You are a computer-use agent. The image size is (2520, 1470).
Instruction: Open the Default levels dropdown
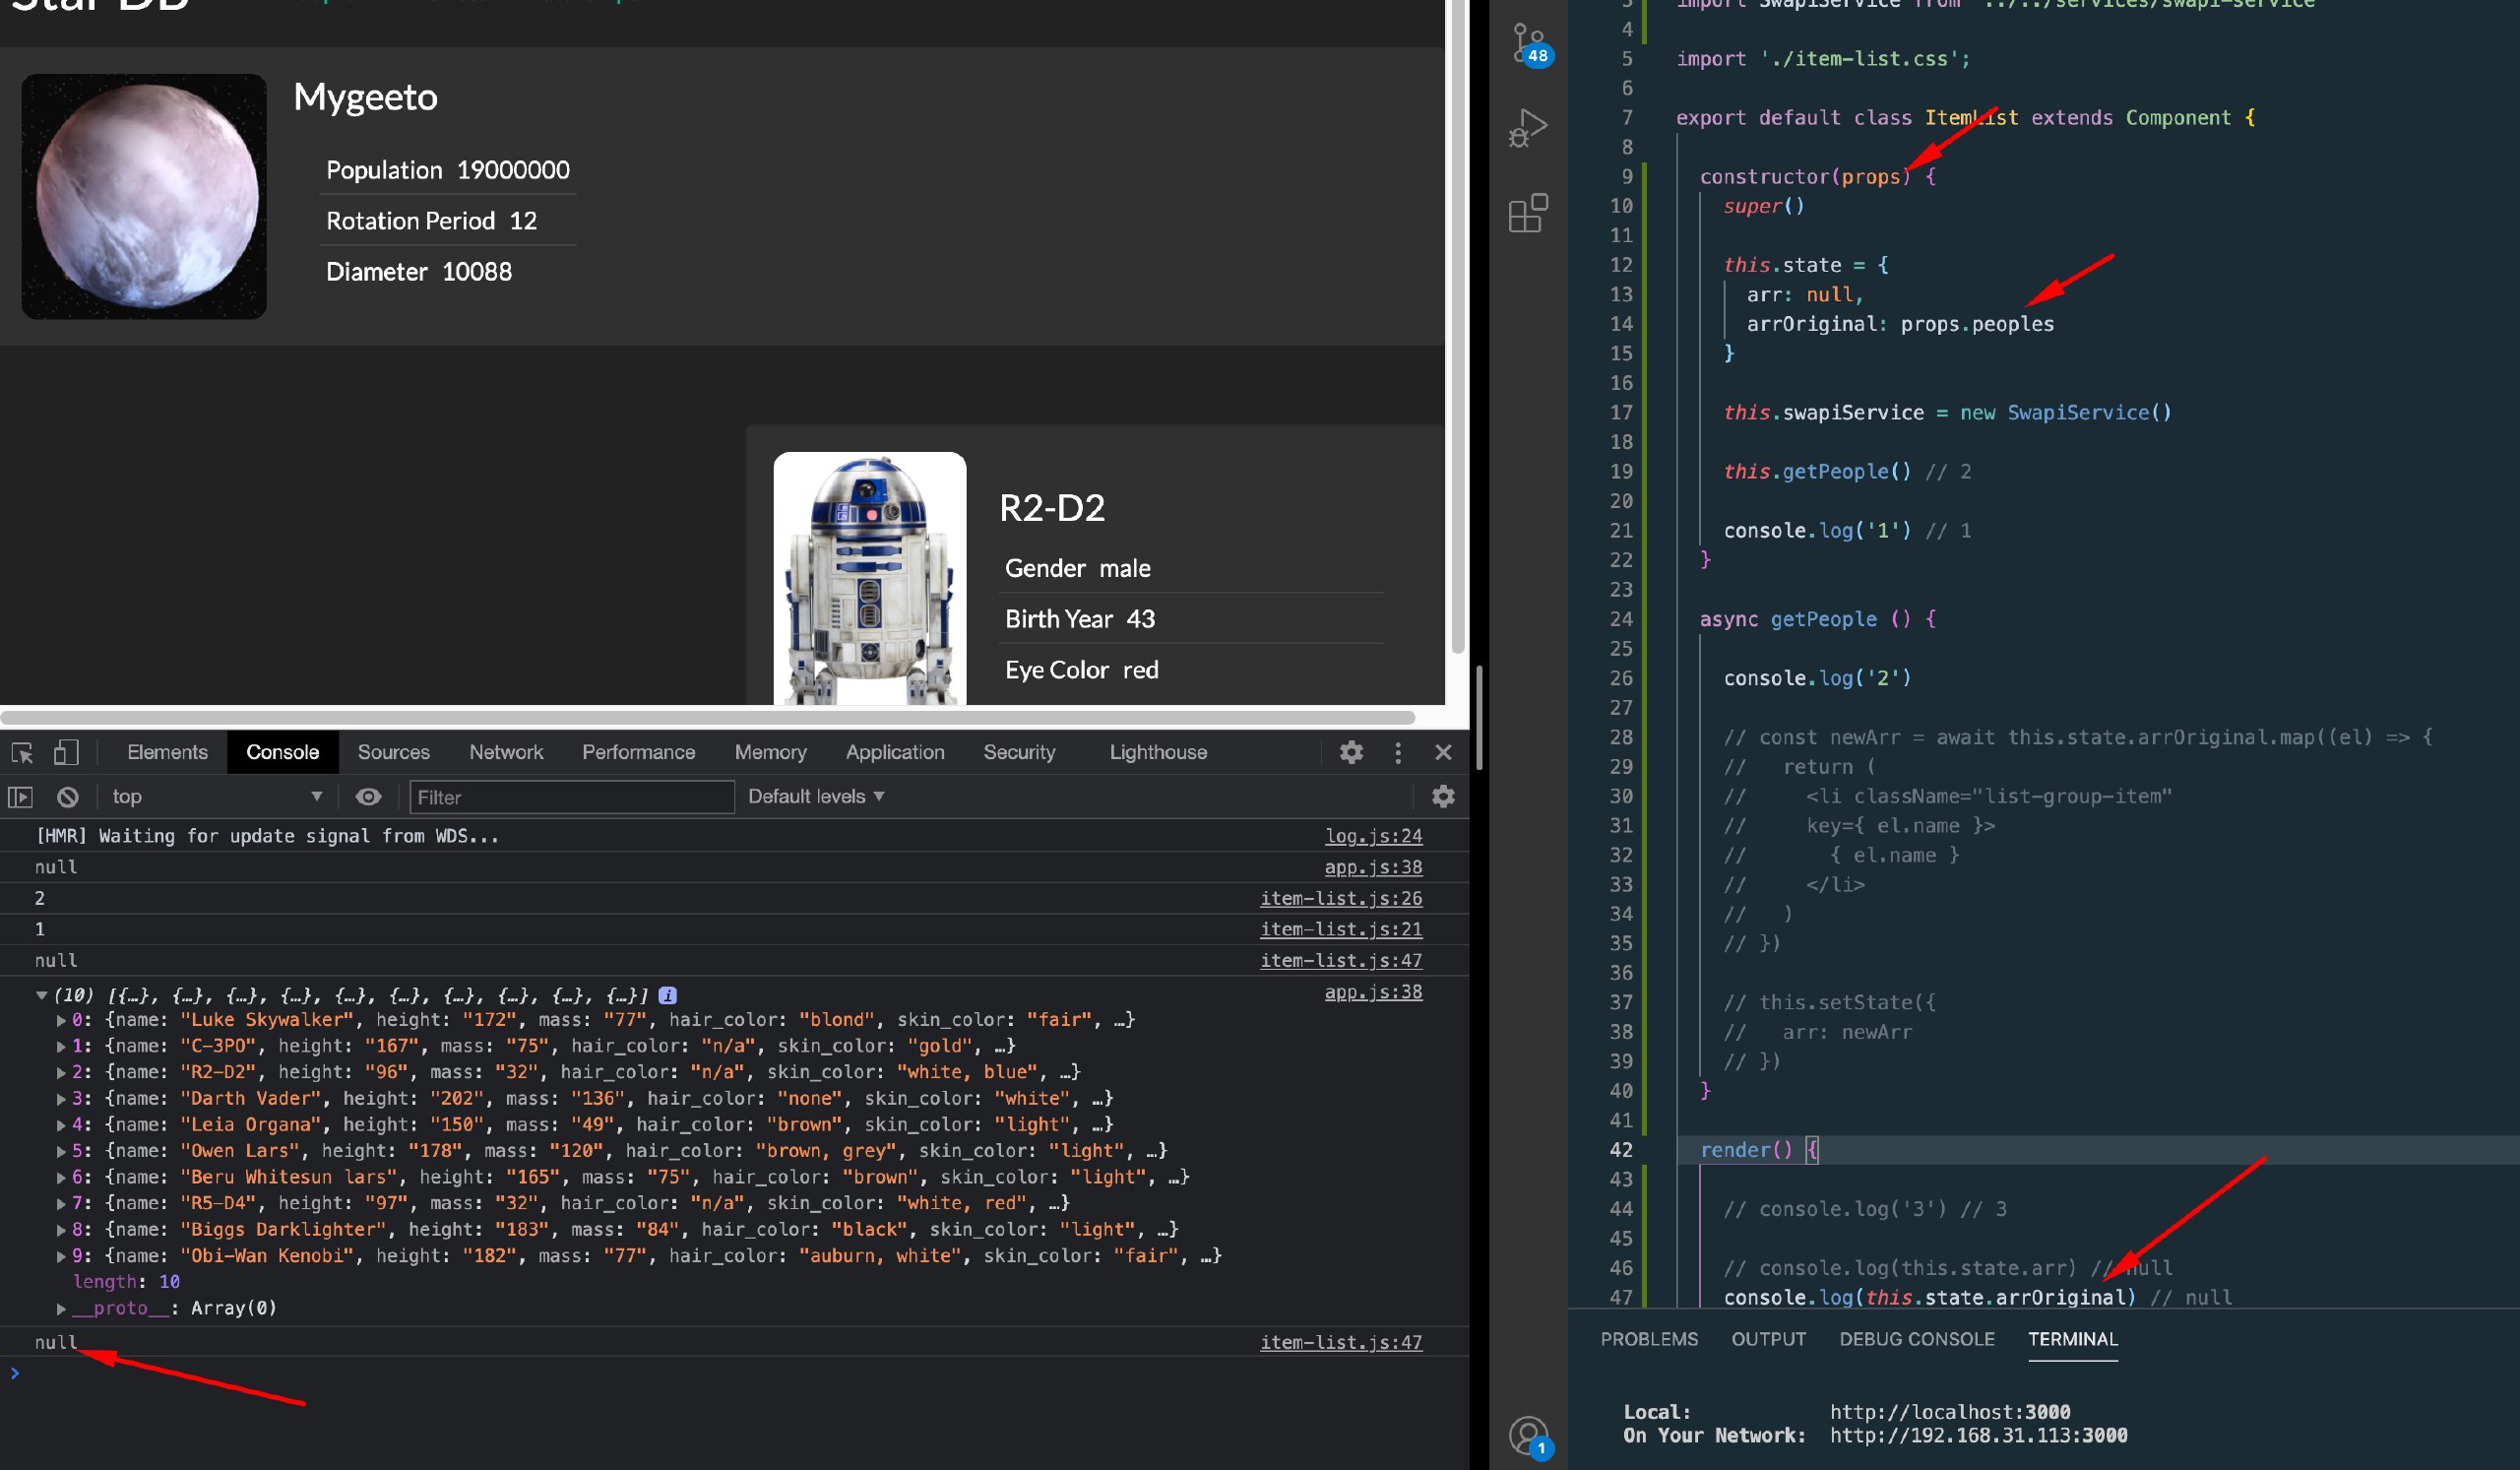pos(816,797)
